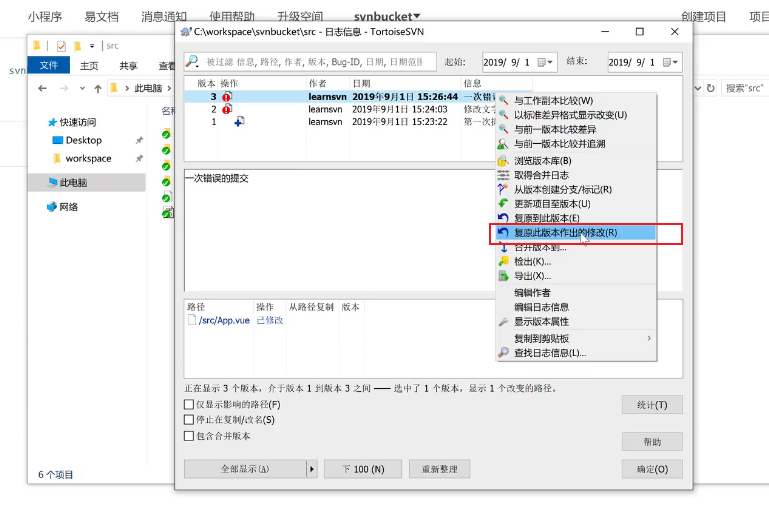Open workspace in Explorer quick access
This screenshot has height=512, width=769.
coord(88,158)
